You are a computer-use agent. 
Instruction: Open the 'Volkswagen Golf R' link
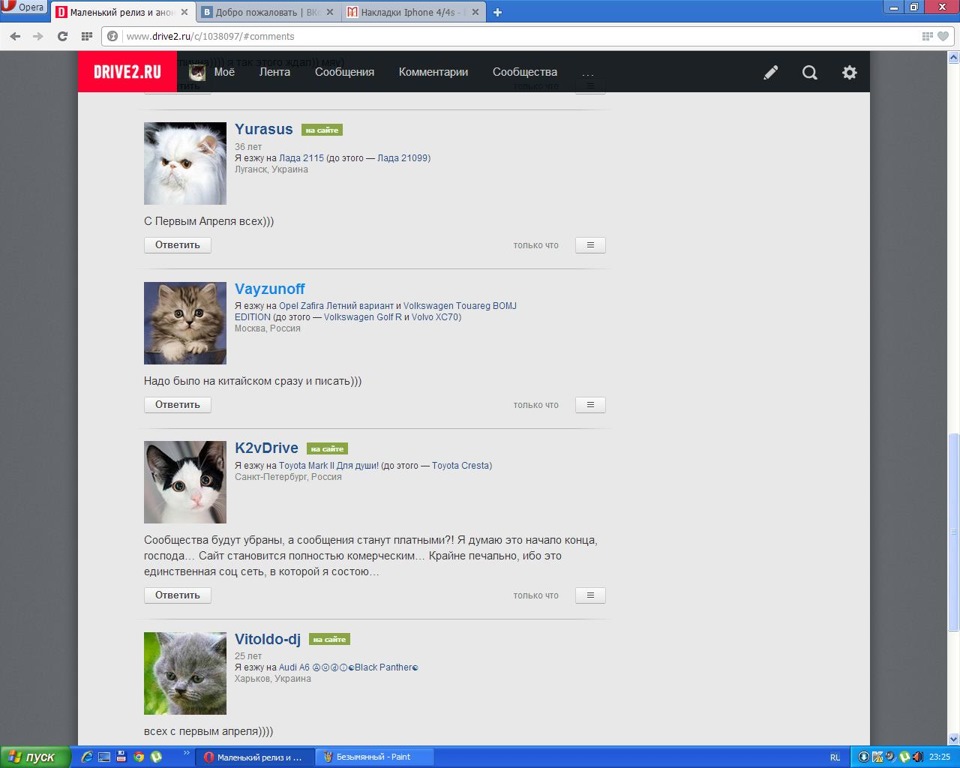tap(362, 317)
